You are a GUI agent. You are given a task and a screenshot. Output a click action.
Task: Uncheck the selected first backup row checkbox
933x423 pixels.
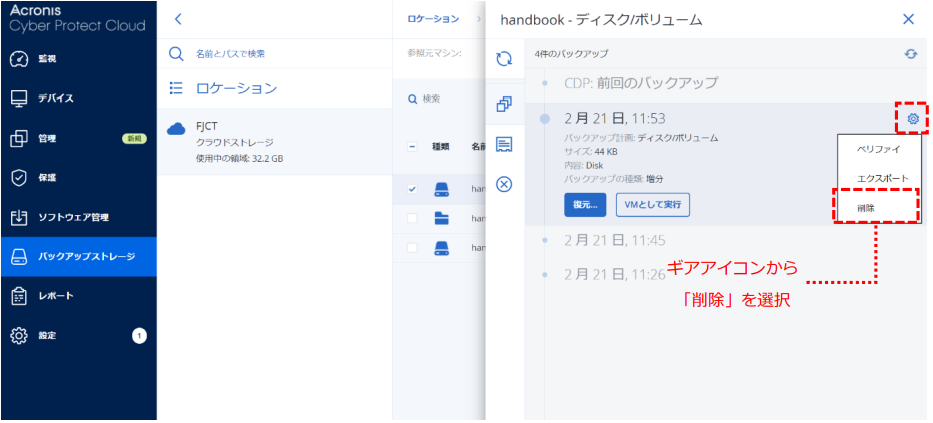(x=413, y=189)
